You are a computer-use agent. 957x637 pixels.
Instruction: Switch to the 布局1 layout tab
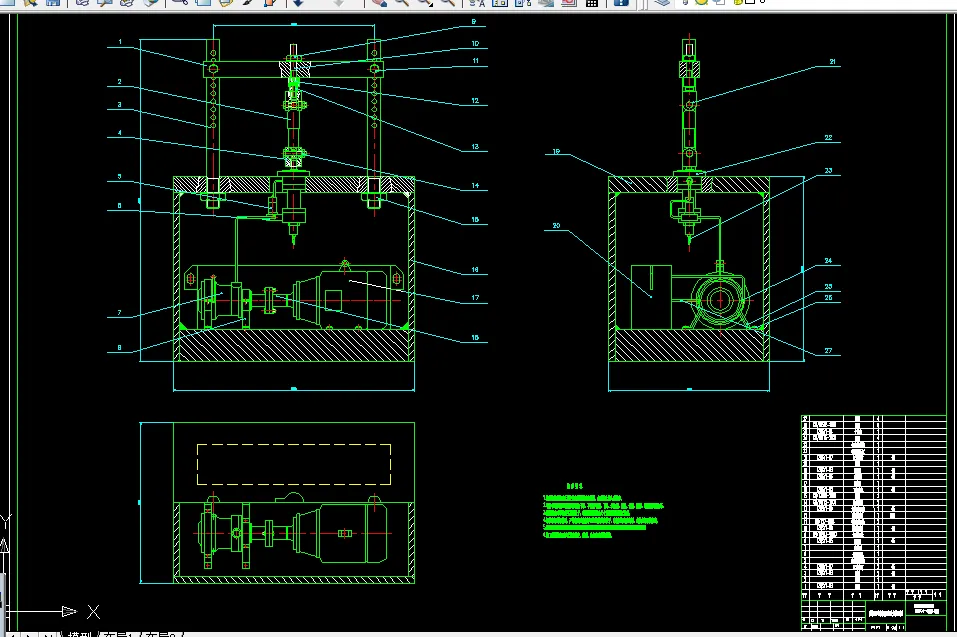click(x=118, y=634)
